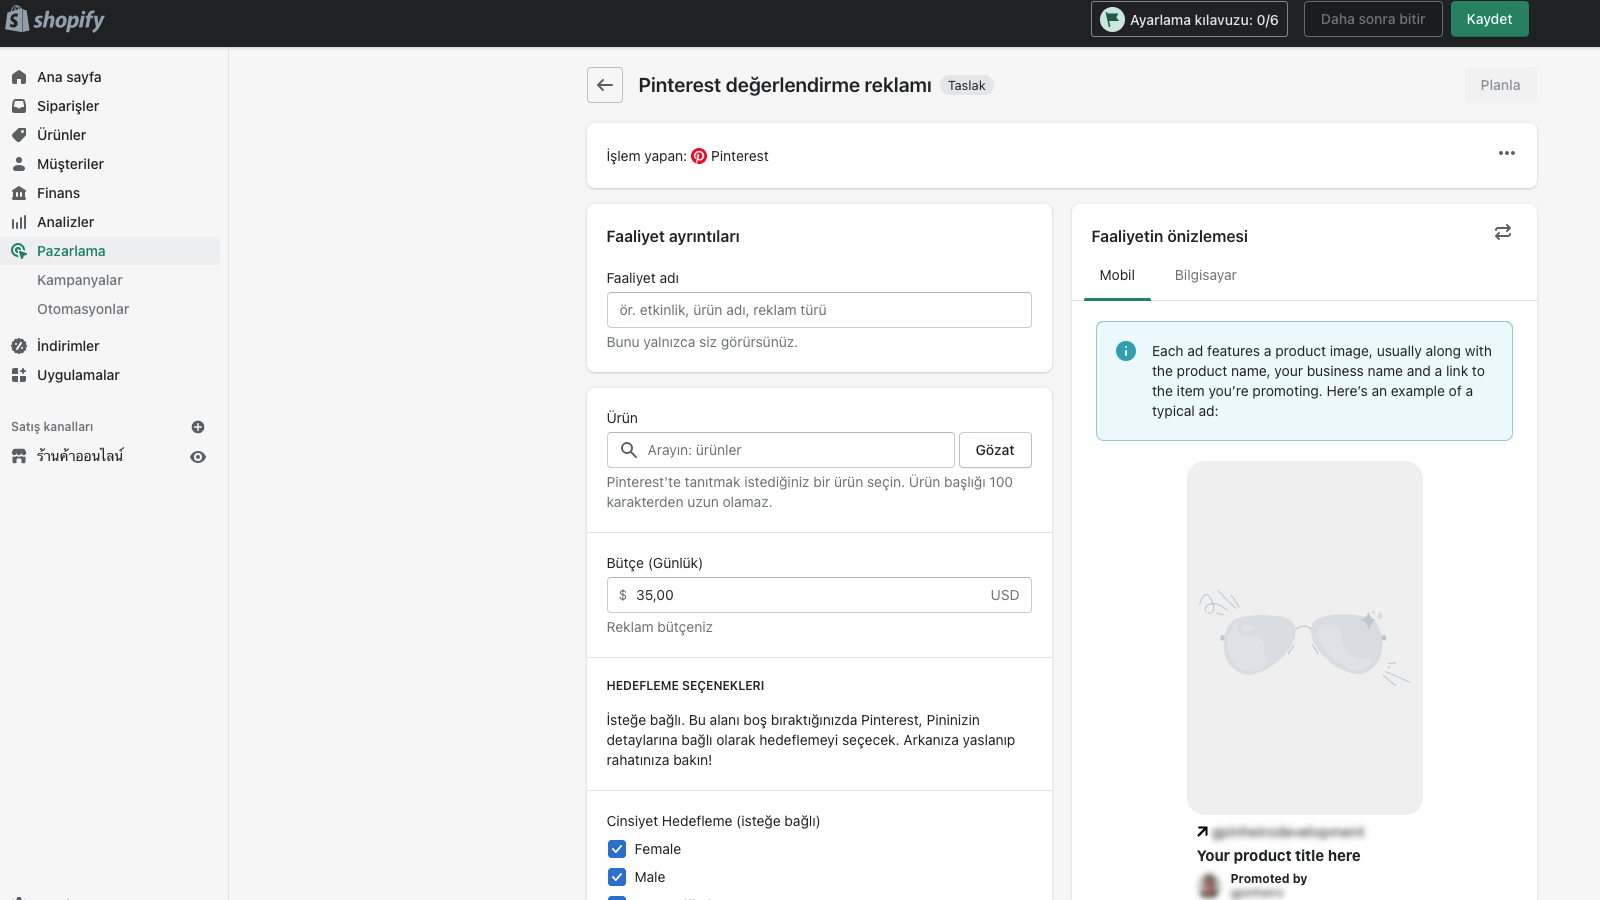This screenshot has width=1600, height=900.
Task: Add a sales channel with plus icon
Action: point(198,427)
